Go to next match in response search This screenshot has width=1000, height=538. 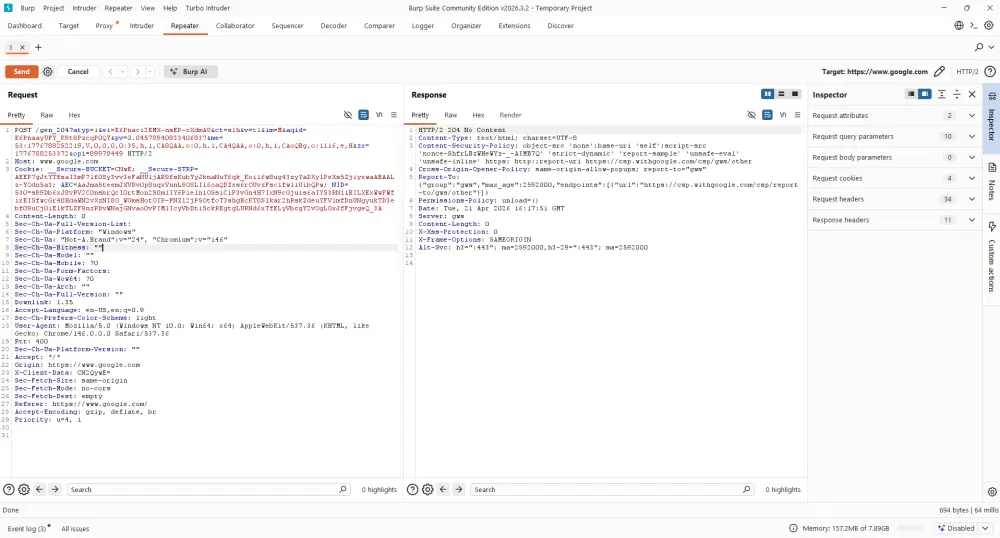point(459,490)
